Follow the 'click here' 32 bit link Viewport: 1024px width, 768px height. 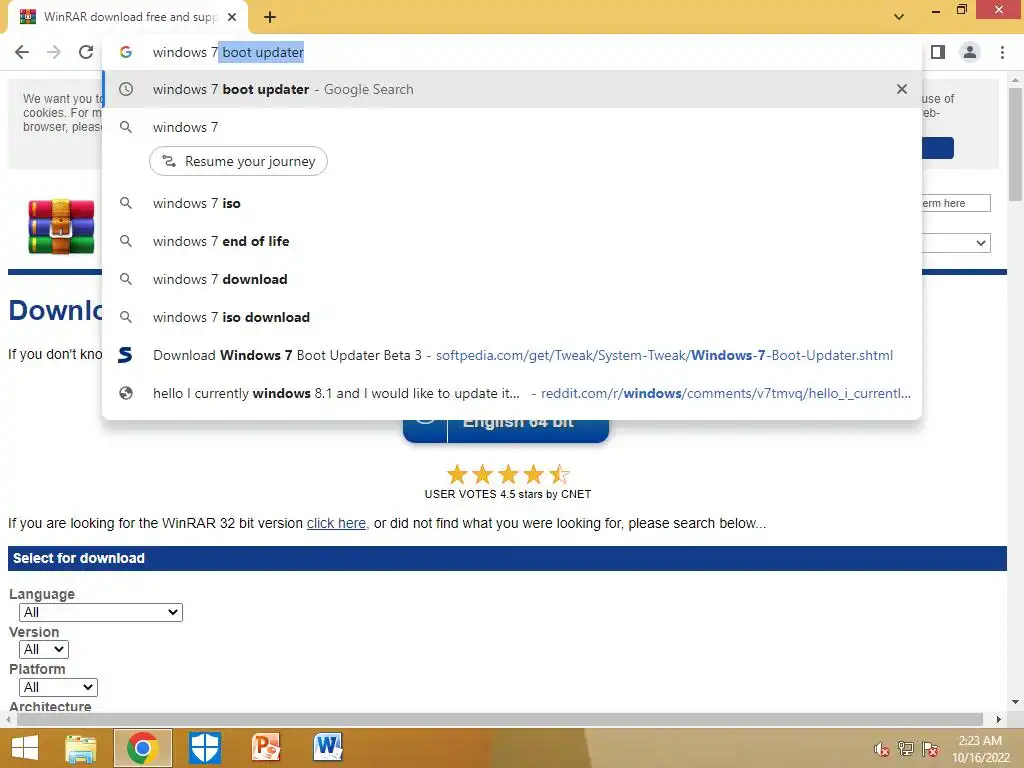[336, 523]
